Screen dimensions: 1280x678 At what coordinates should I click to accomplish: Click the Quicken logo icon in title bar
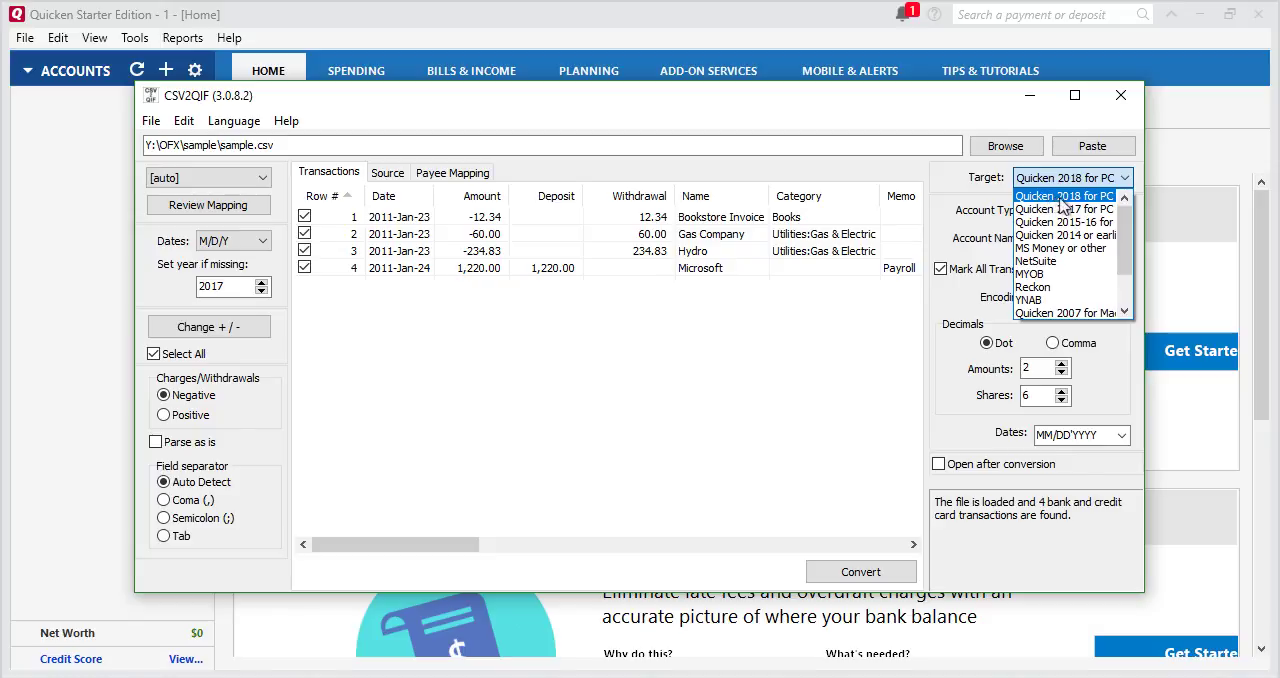click(x=16, y=14)
